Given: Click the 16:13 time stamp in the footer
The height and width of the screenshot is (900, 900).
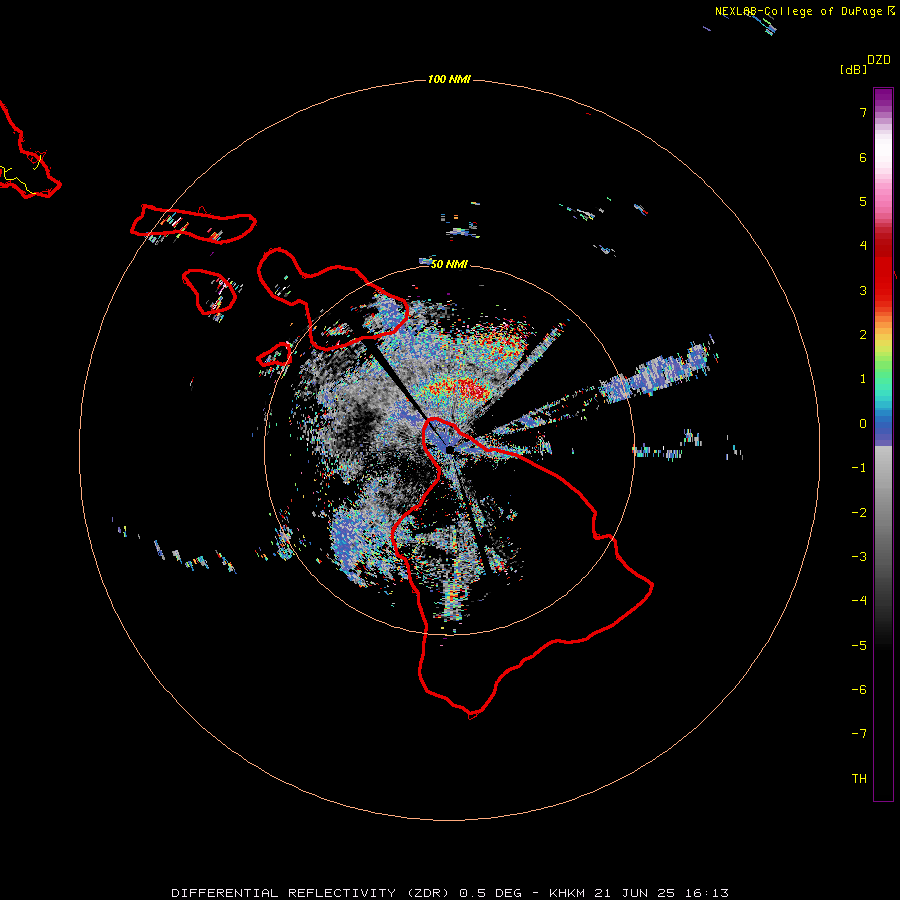Looking at the screenshot, I should pyautogui.click(x=707, y=893).
